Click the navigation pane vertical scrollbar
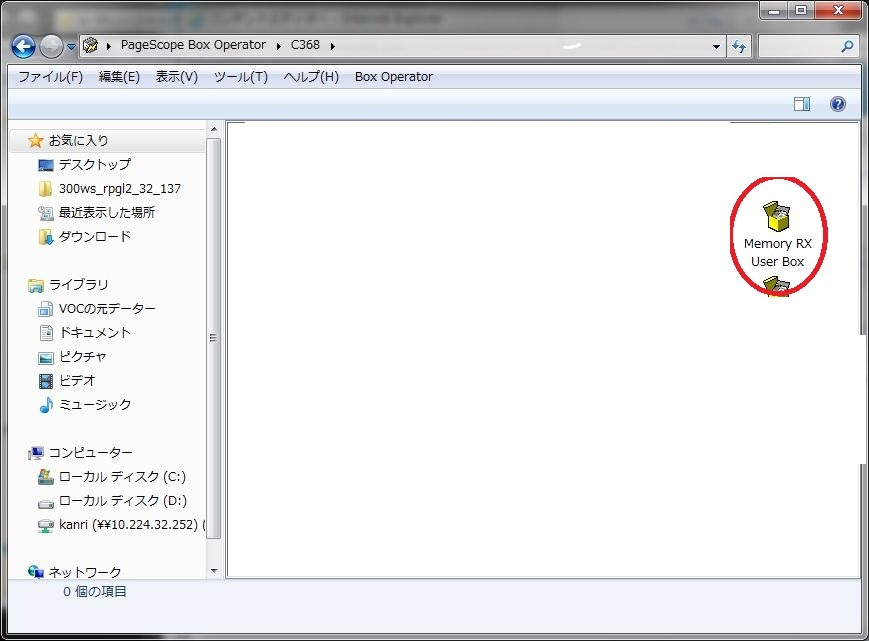This screenshot has height=641, width=869. [213, 338]
